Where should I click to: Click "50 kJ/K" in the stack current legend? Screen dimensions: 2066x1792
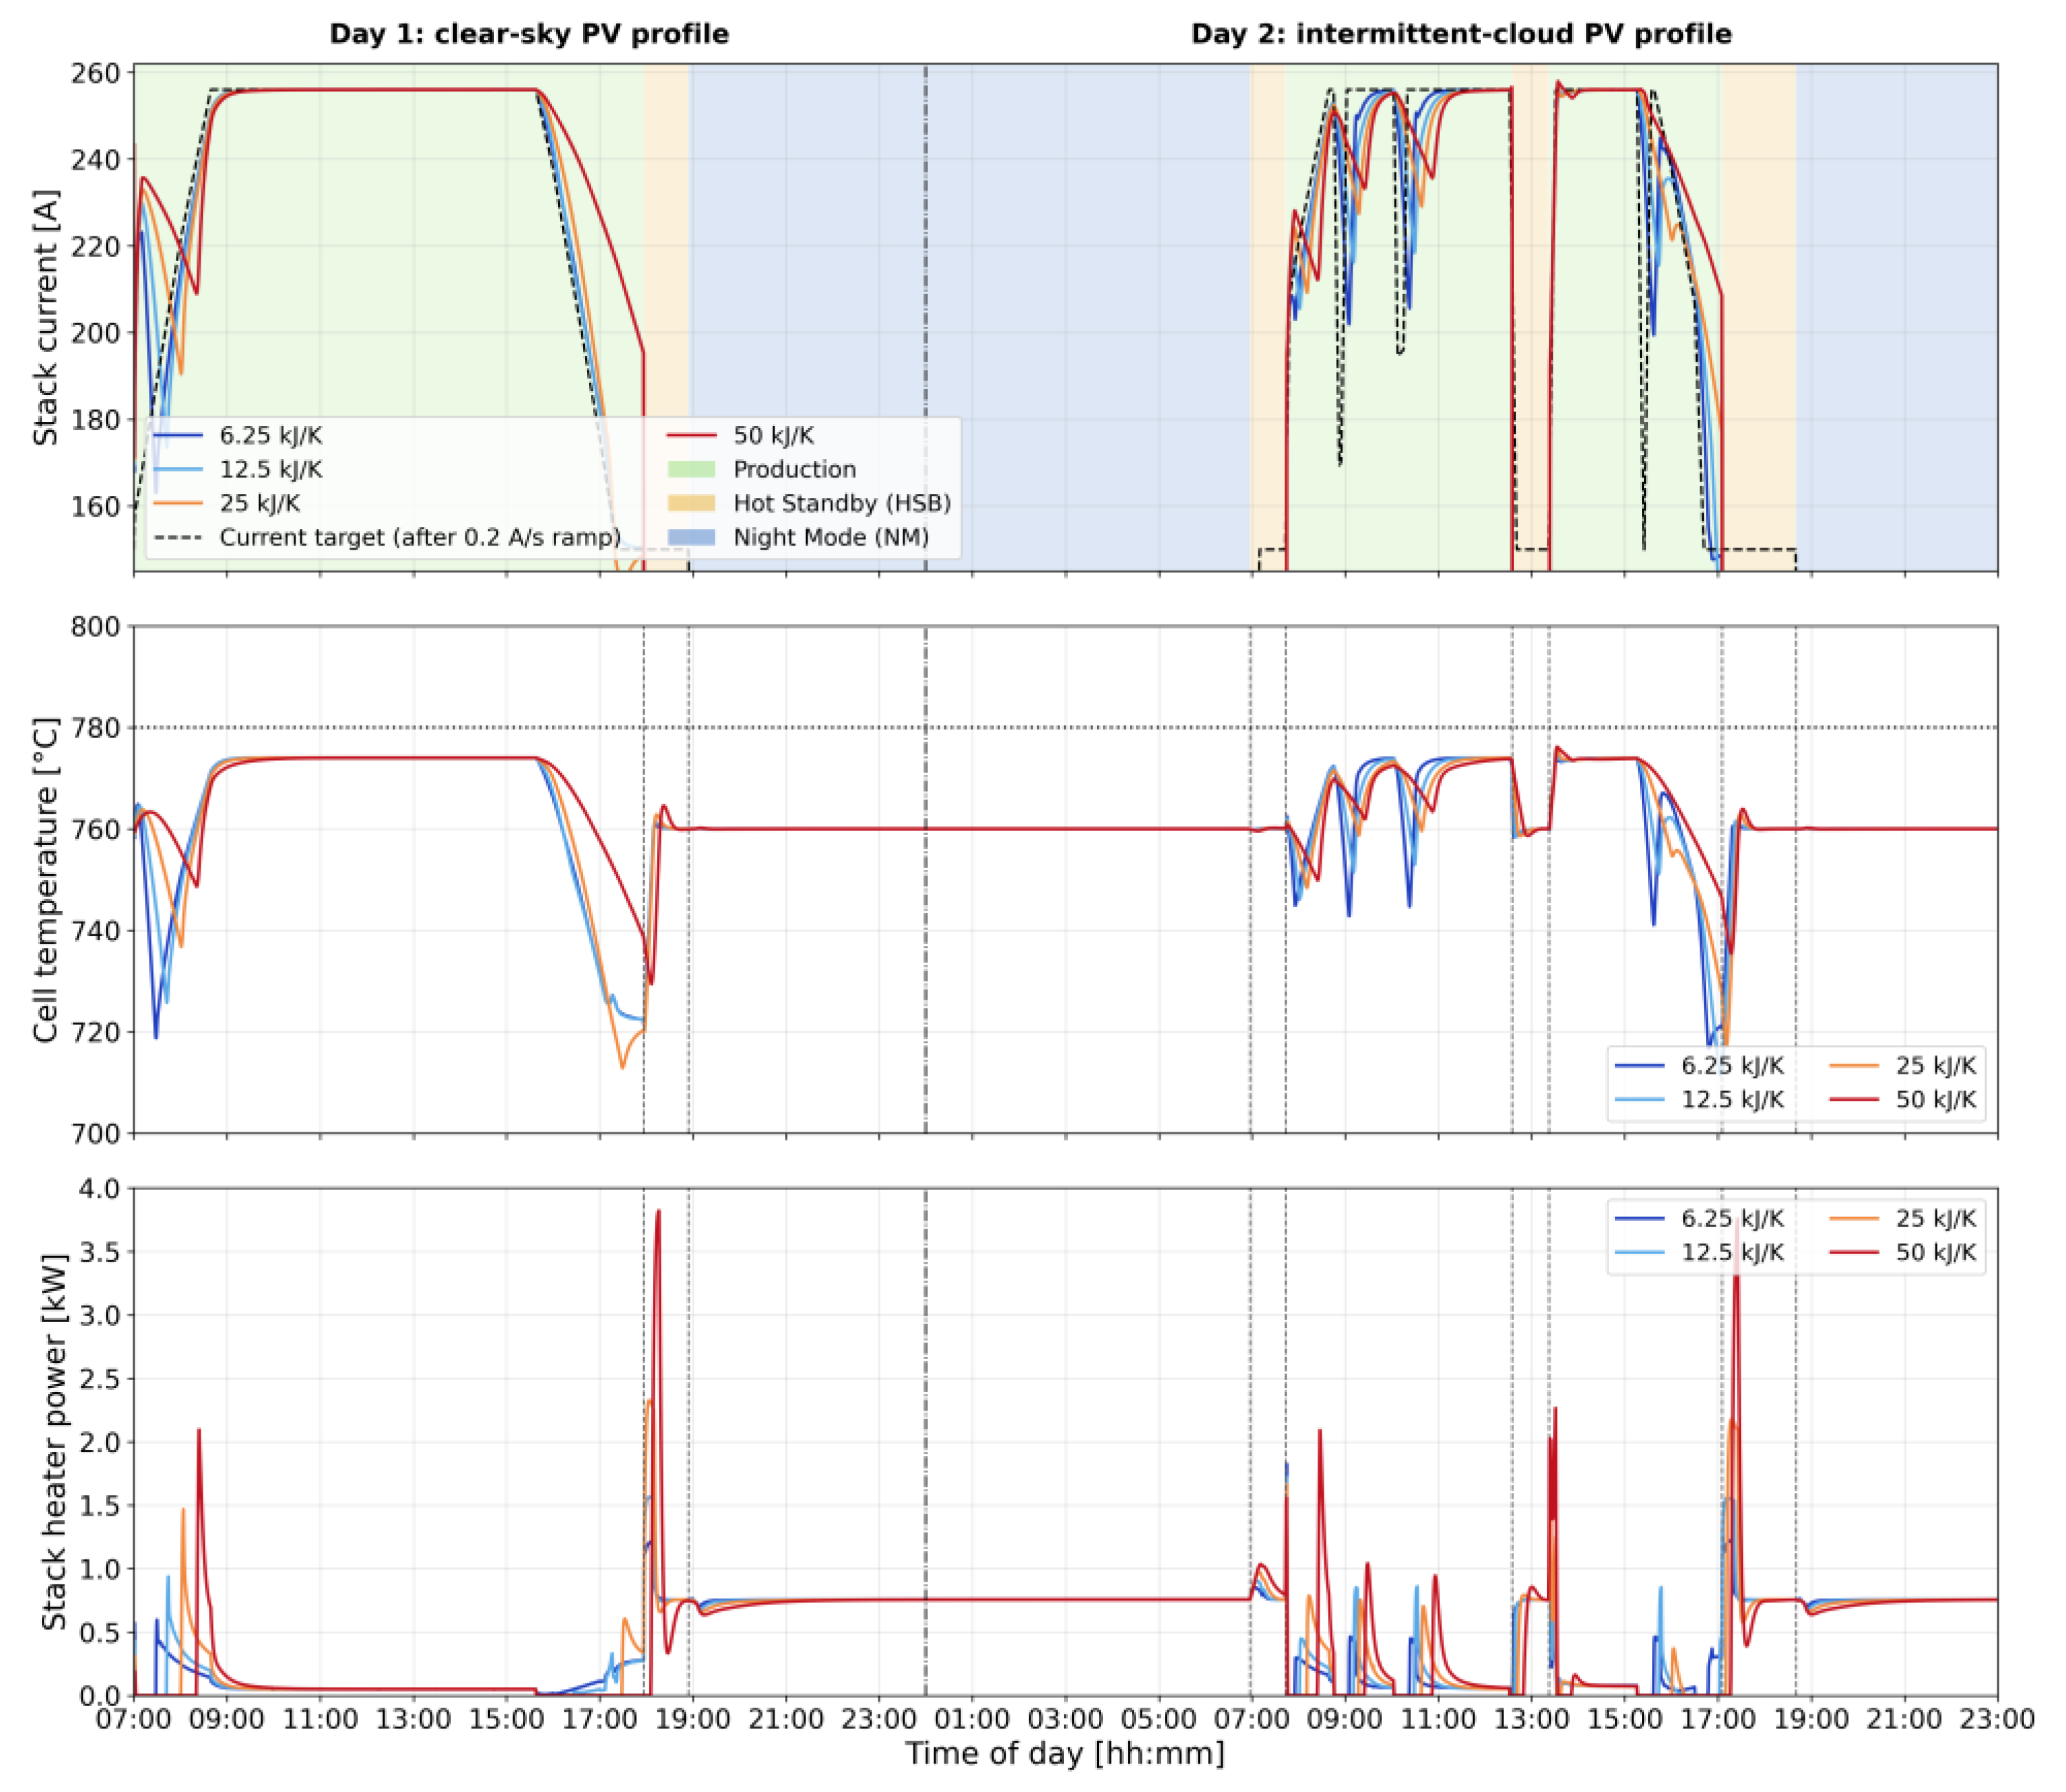774,435
